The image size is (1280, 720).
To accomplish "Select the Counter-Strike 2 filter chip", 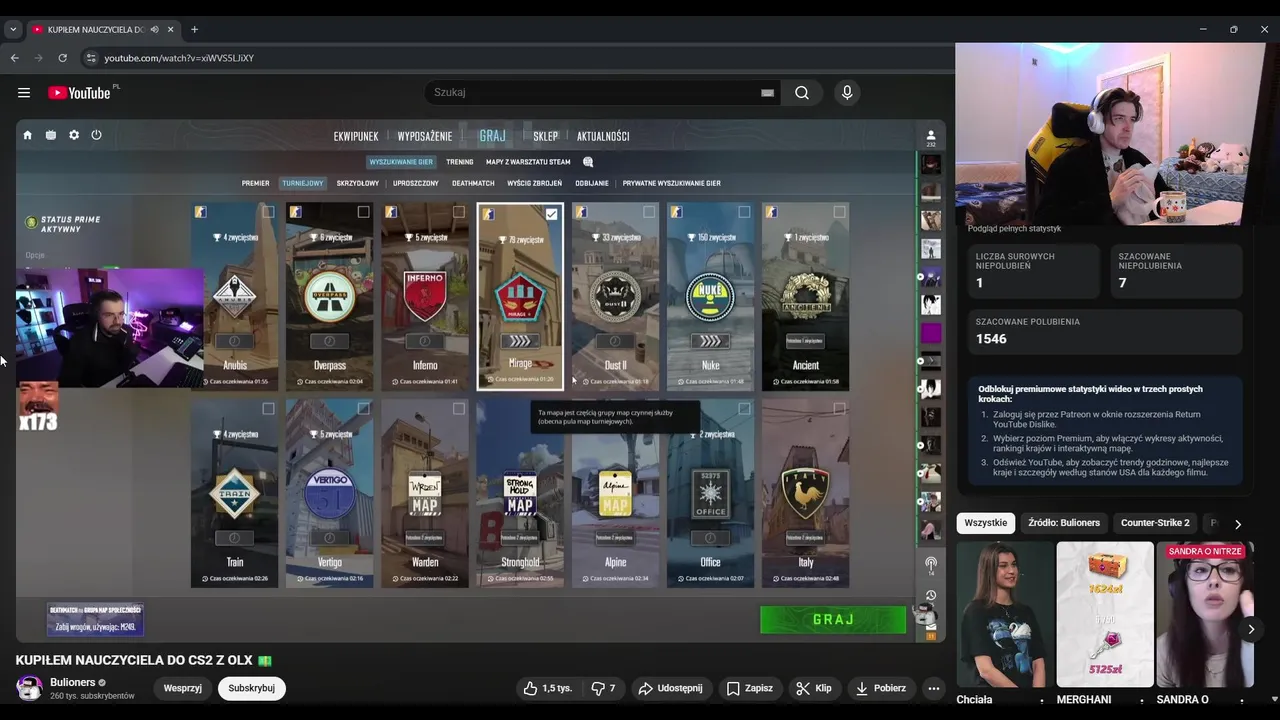I will 1155,523.
